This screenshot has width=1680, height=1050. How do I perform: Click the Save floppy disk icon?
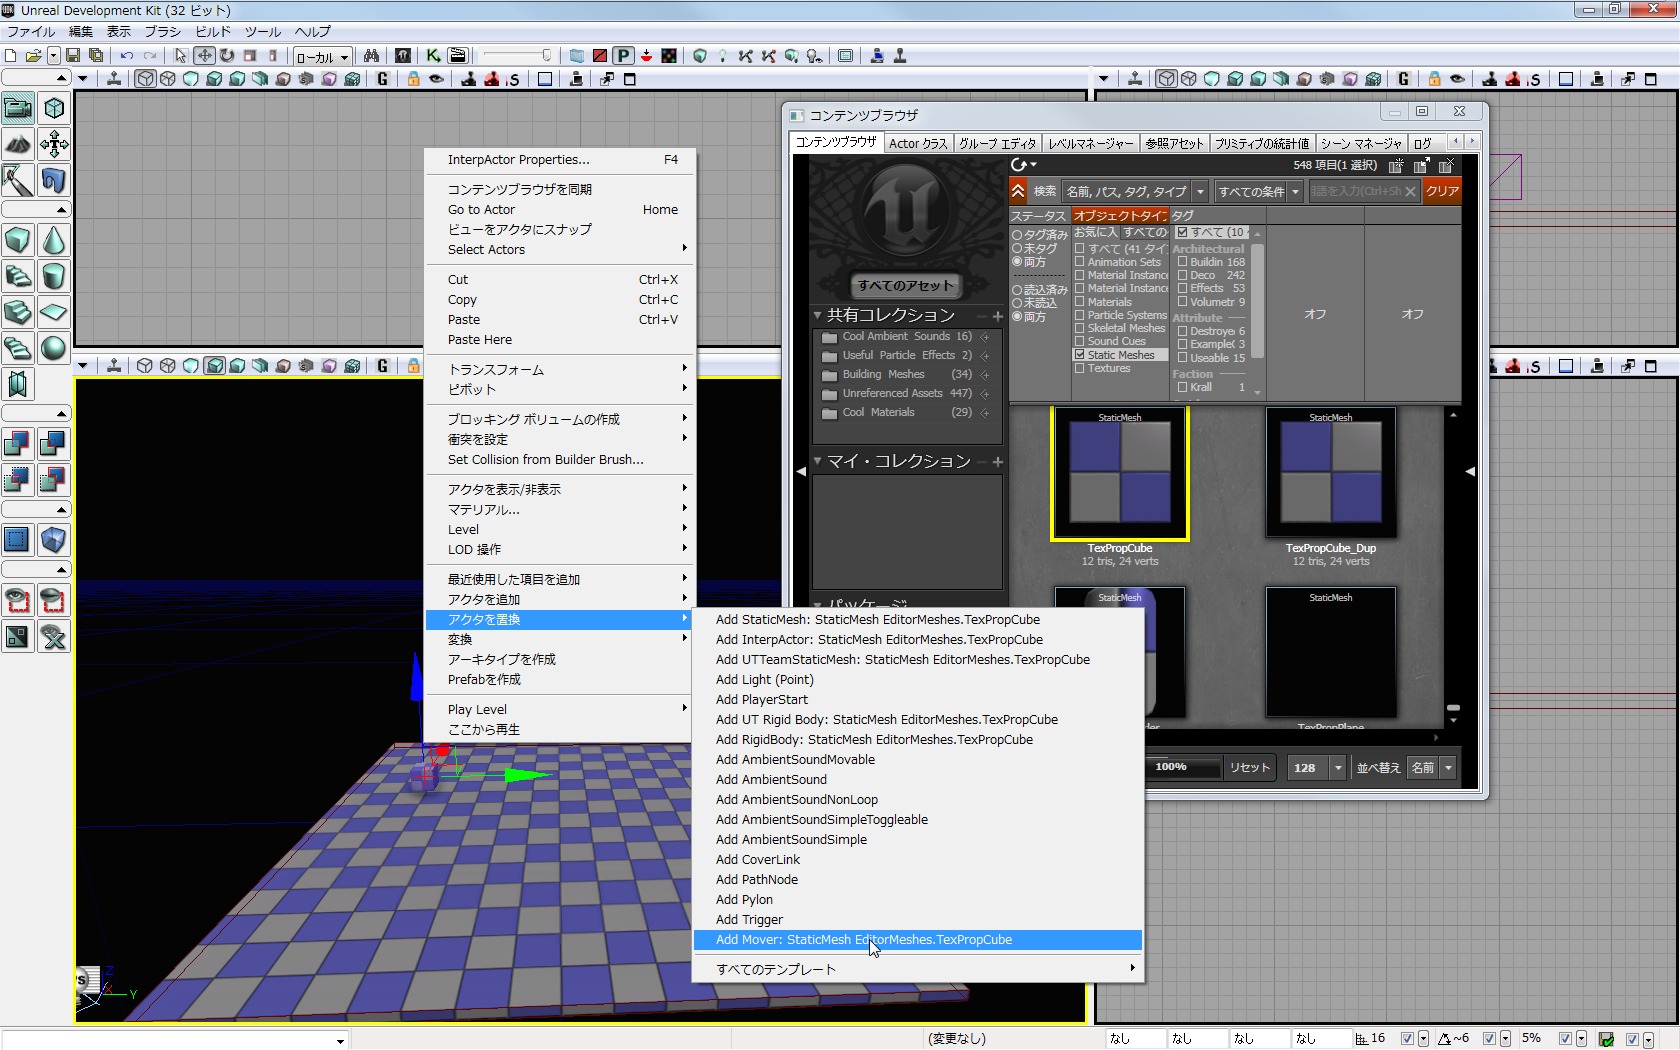[73, 56]
